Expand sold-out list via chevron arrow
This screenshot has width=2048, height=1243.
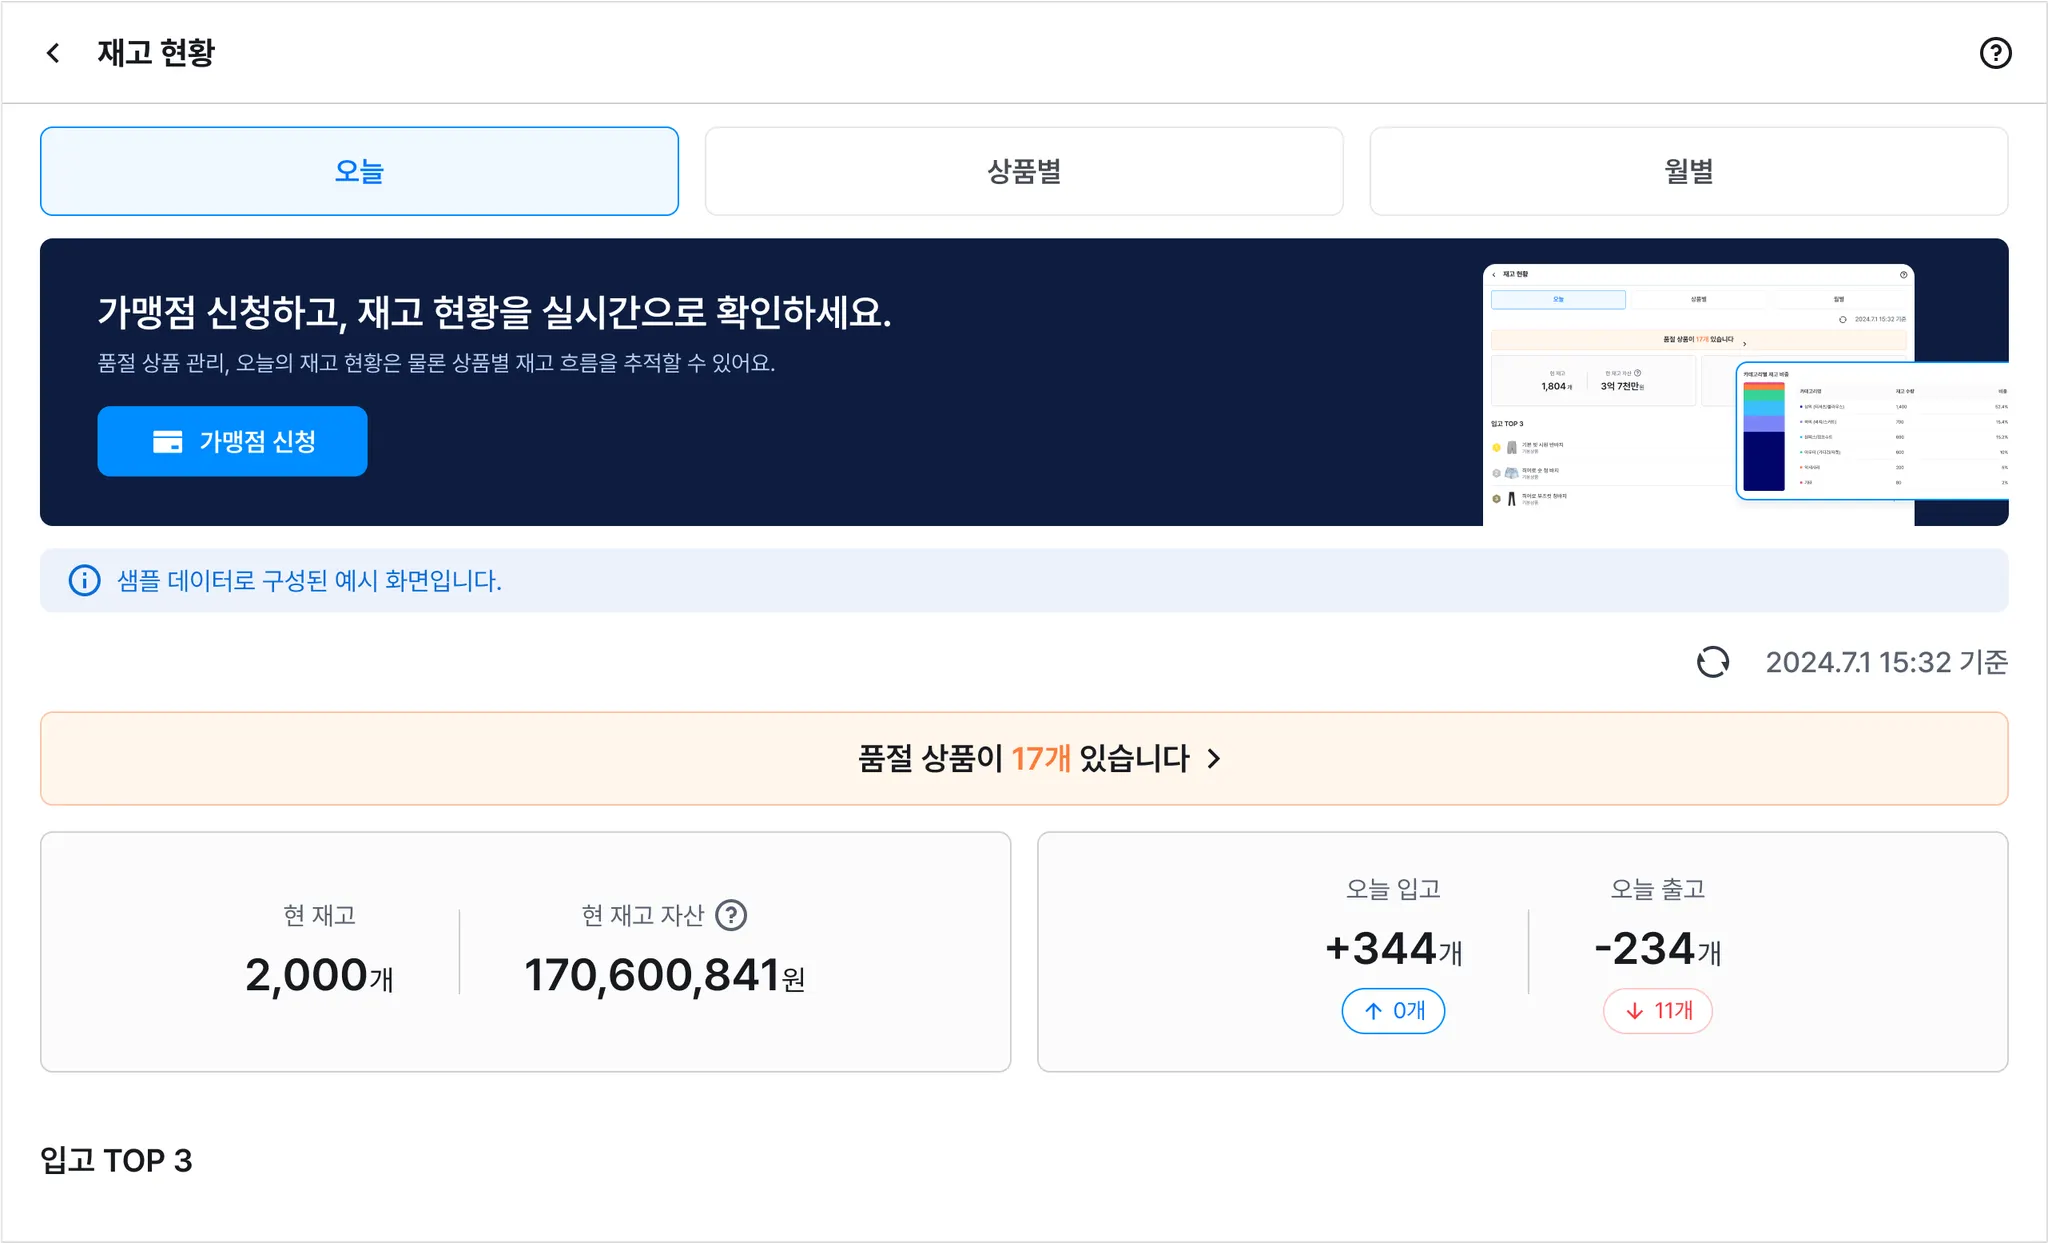tap(1214, 759)
